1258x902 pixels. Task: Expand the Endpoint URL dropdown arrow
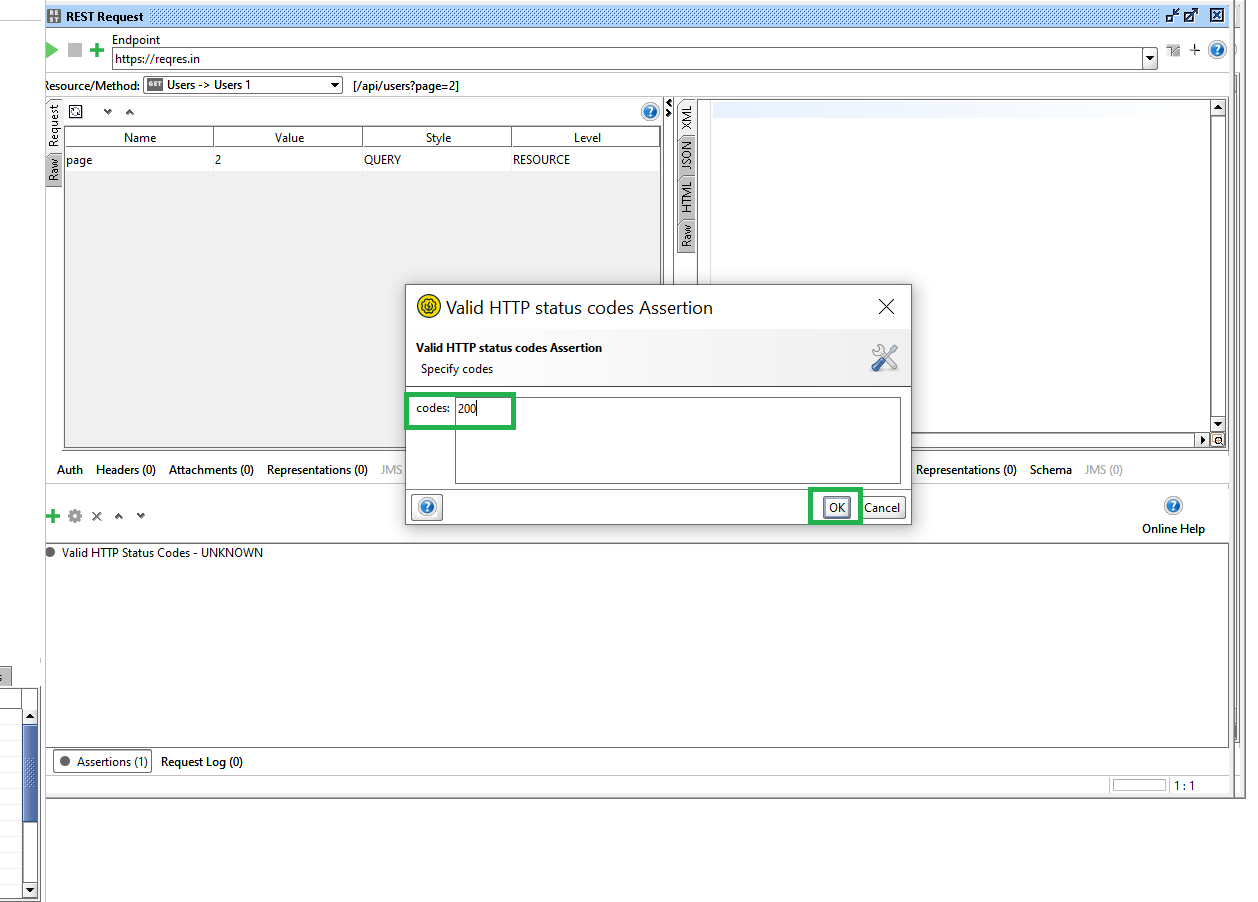pos(1149,59)
